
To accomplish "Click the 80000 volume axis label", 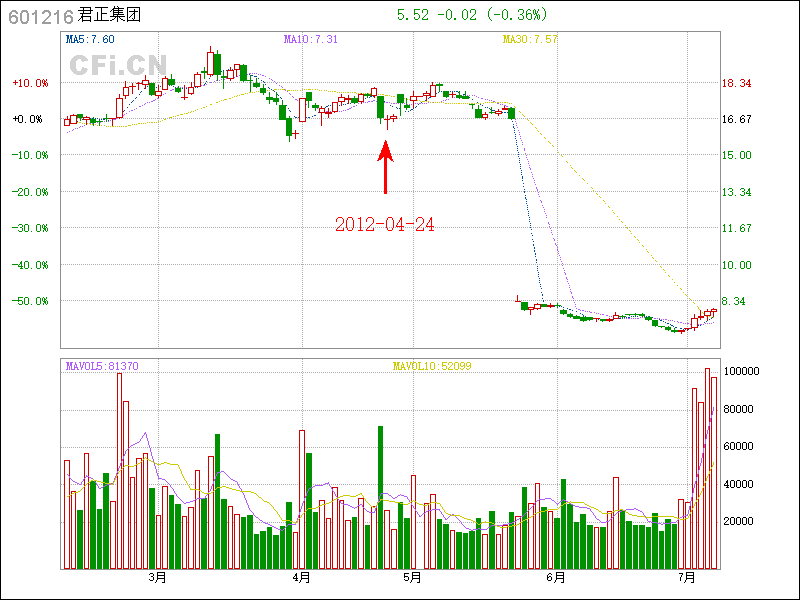I will (x=739, y=409).
